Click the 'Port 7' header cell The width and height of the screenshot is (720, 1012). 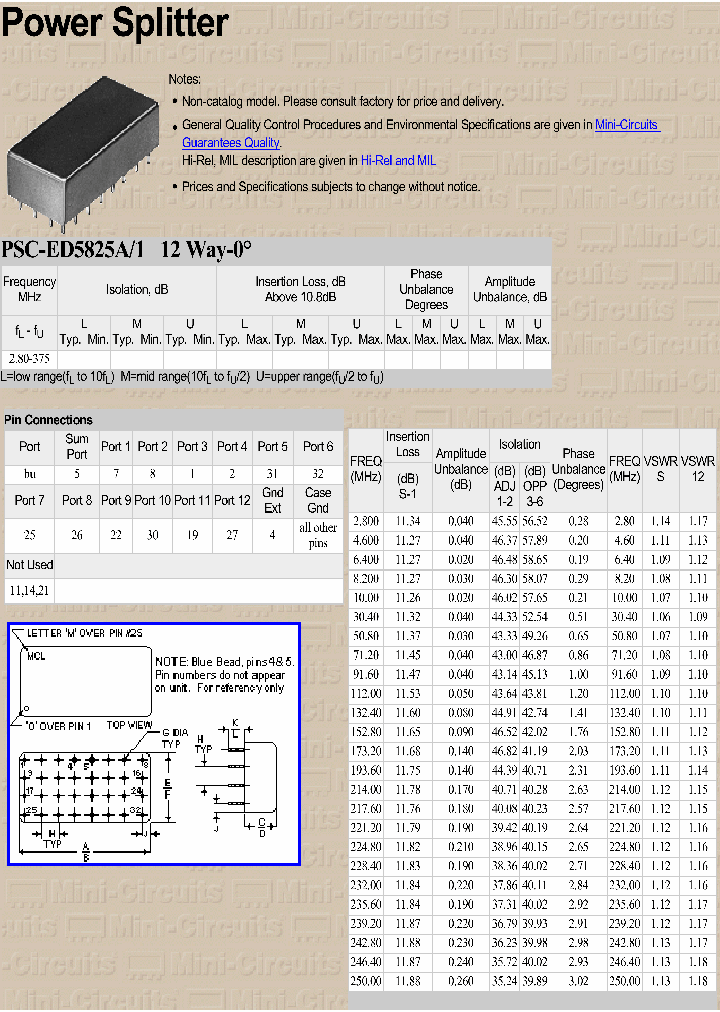pos(30,500)
